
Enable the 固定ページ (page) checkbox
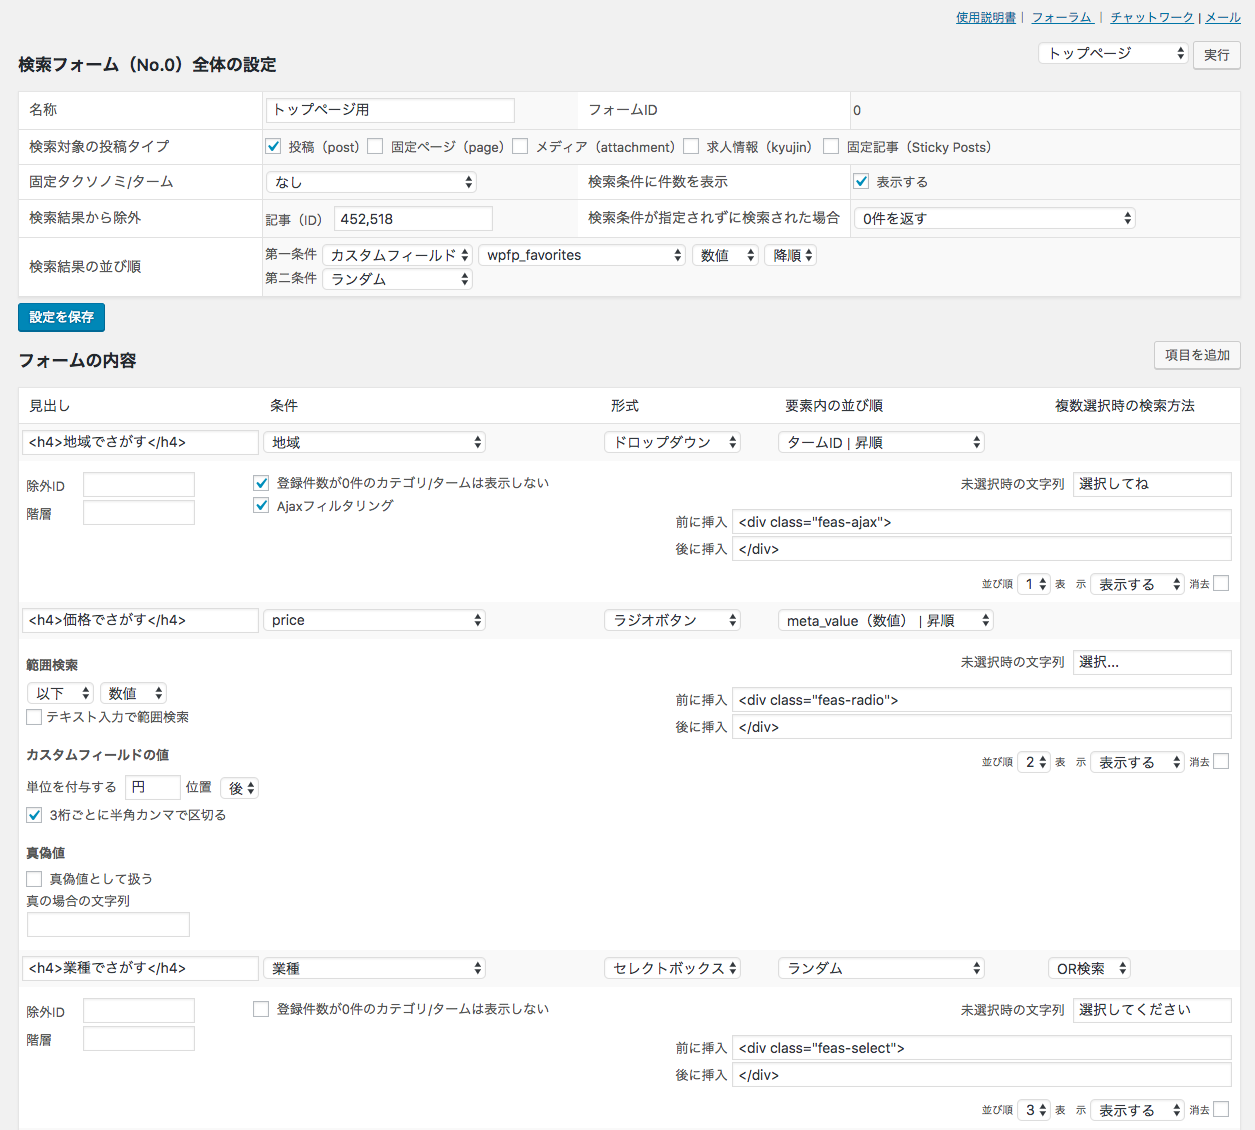coord(375,147)
